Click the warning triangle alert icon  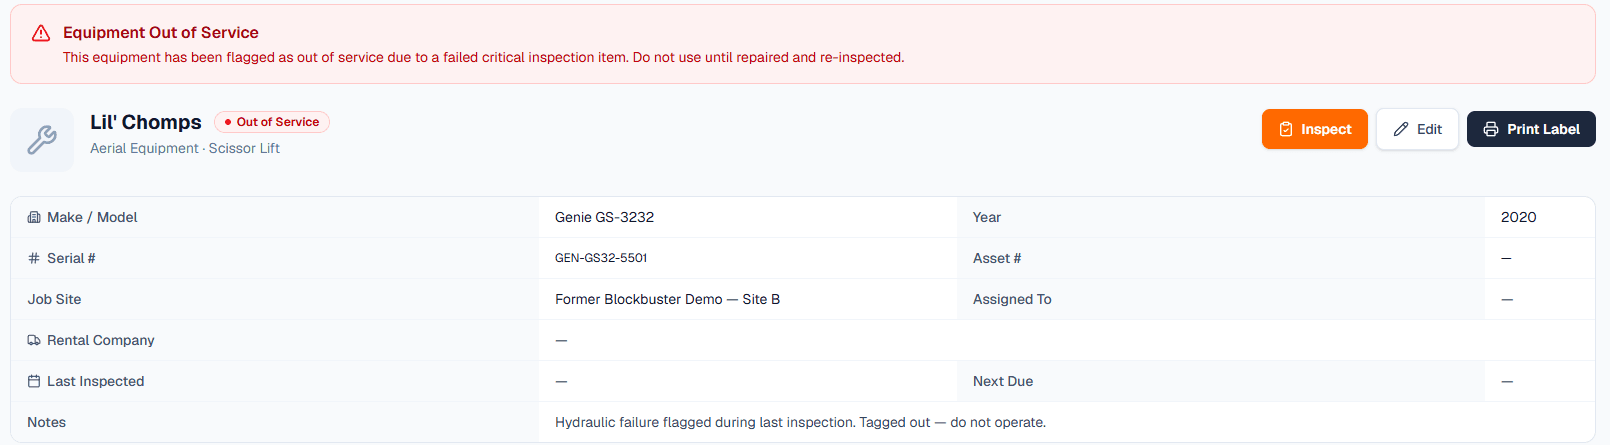41,33
